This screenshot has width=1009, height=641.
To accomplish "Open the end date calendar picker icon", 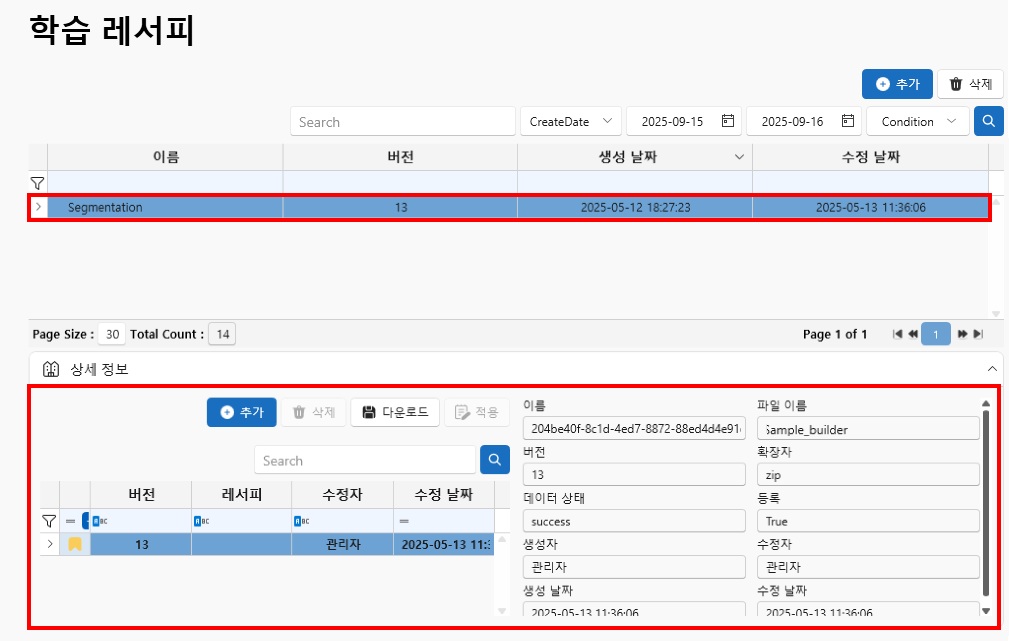I will pyautogui.click(x=848, y=121).
